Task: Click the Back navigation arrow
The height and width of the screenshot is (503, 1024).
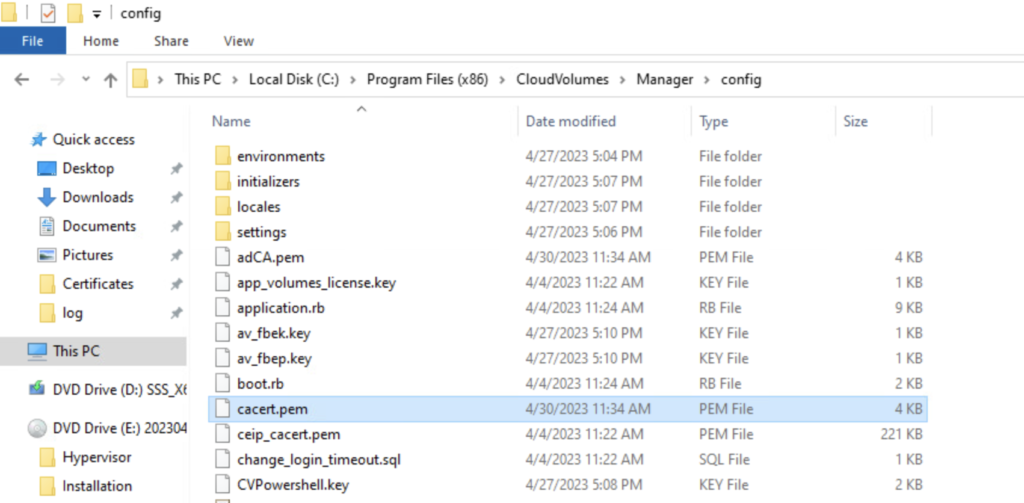Action: click(x=22, y=80)
